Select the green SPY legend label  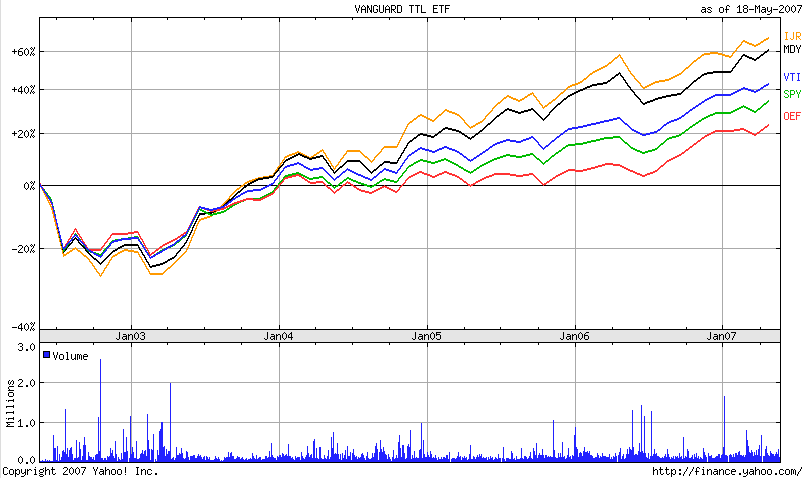(x=791, y=95)
